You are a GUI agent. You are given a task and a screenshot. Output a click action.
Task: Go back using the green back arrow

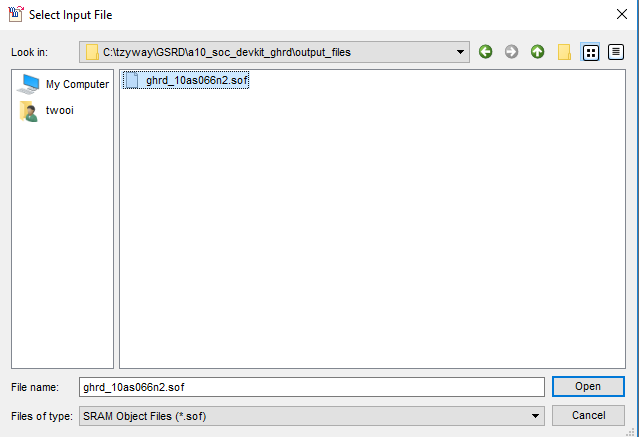tap(485, 52)
